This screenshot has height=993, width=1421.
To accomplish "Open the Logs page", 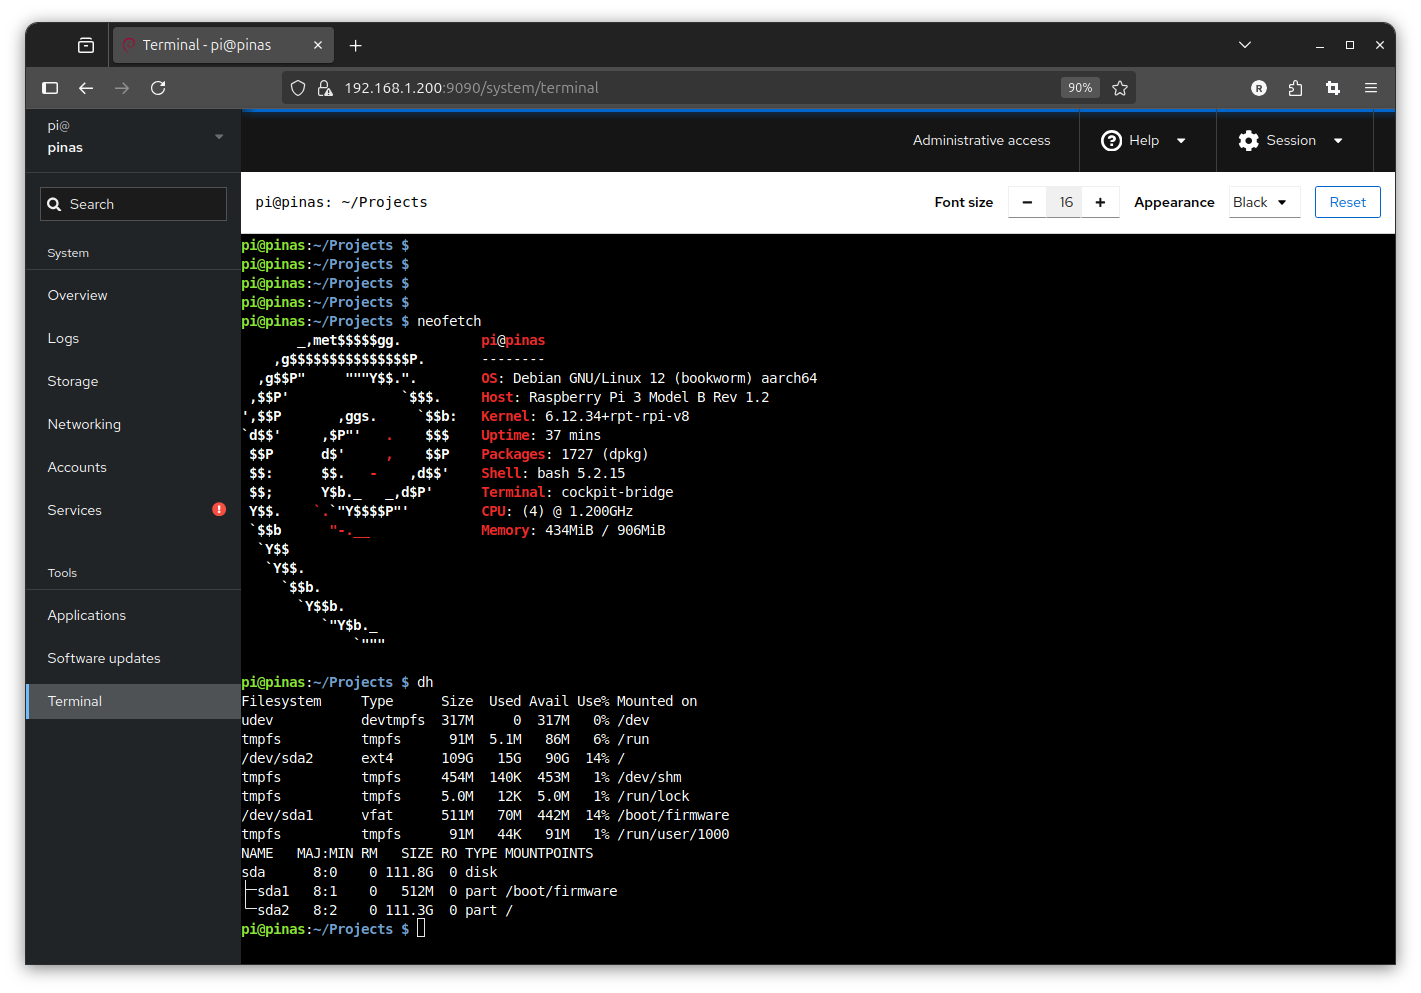I will coord(133,339).
